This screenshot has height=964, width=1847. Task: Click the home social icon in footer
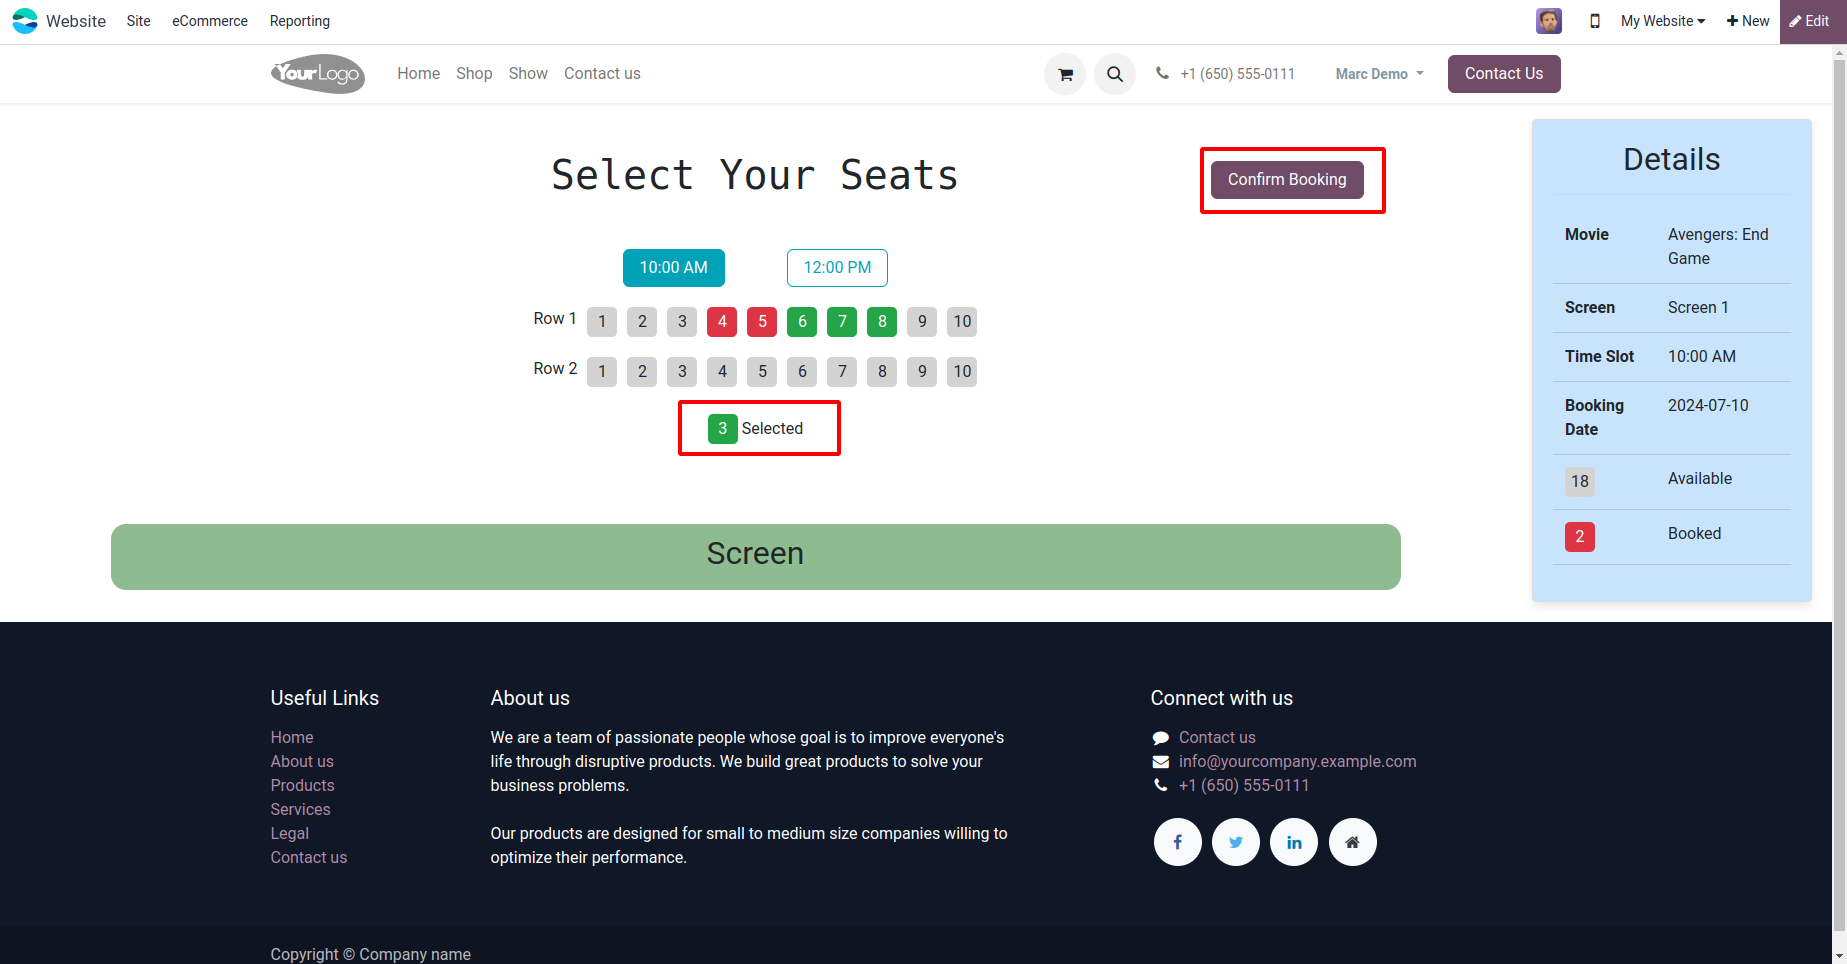coord(1352,842)
